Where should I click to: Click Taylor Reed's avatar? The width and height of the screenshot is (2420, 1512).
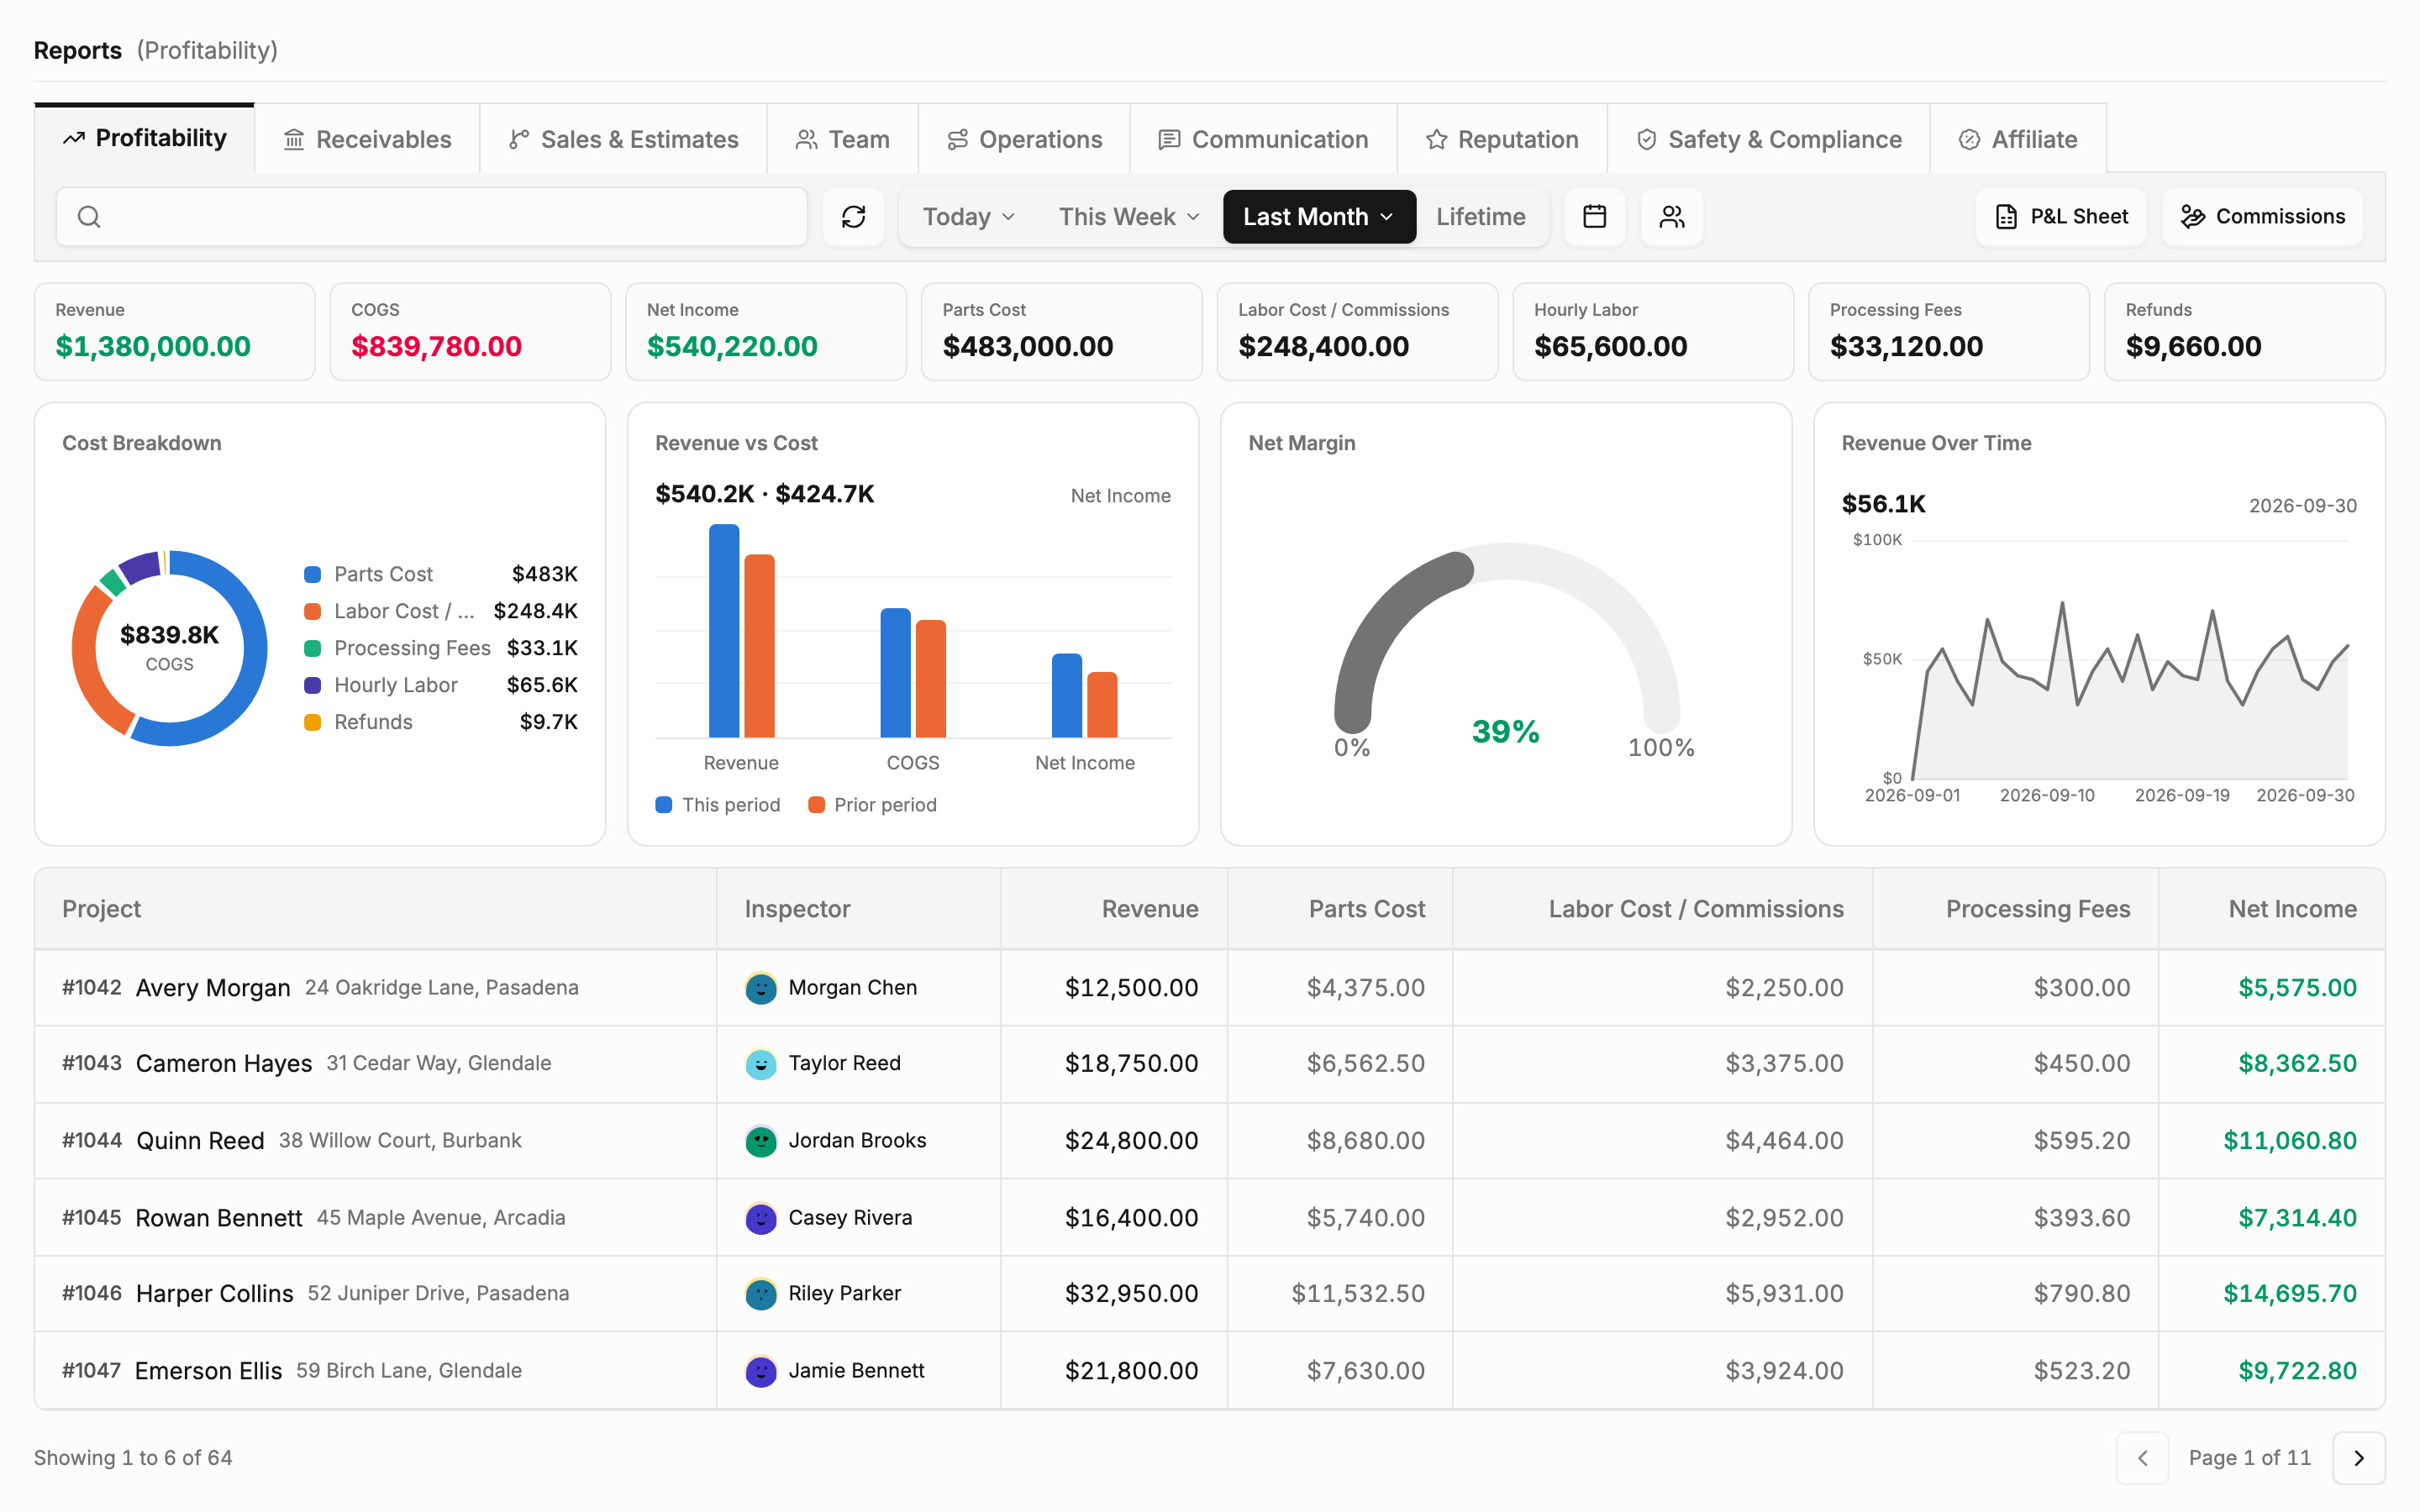point(761,1063)
